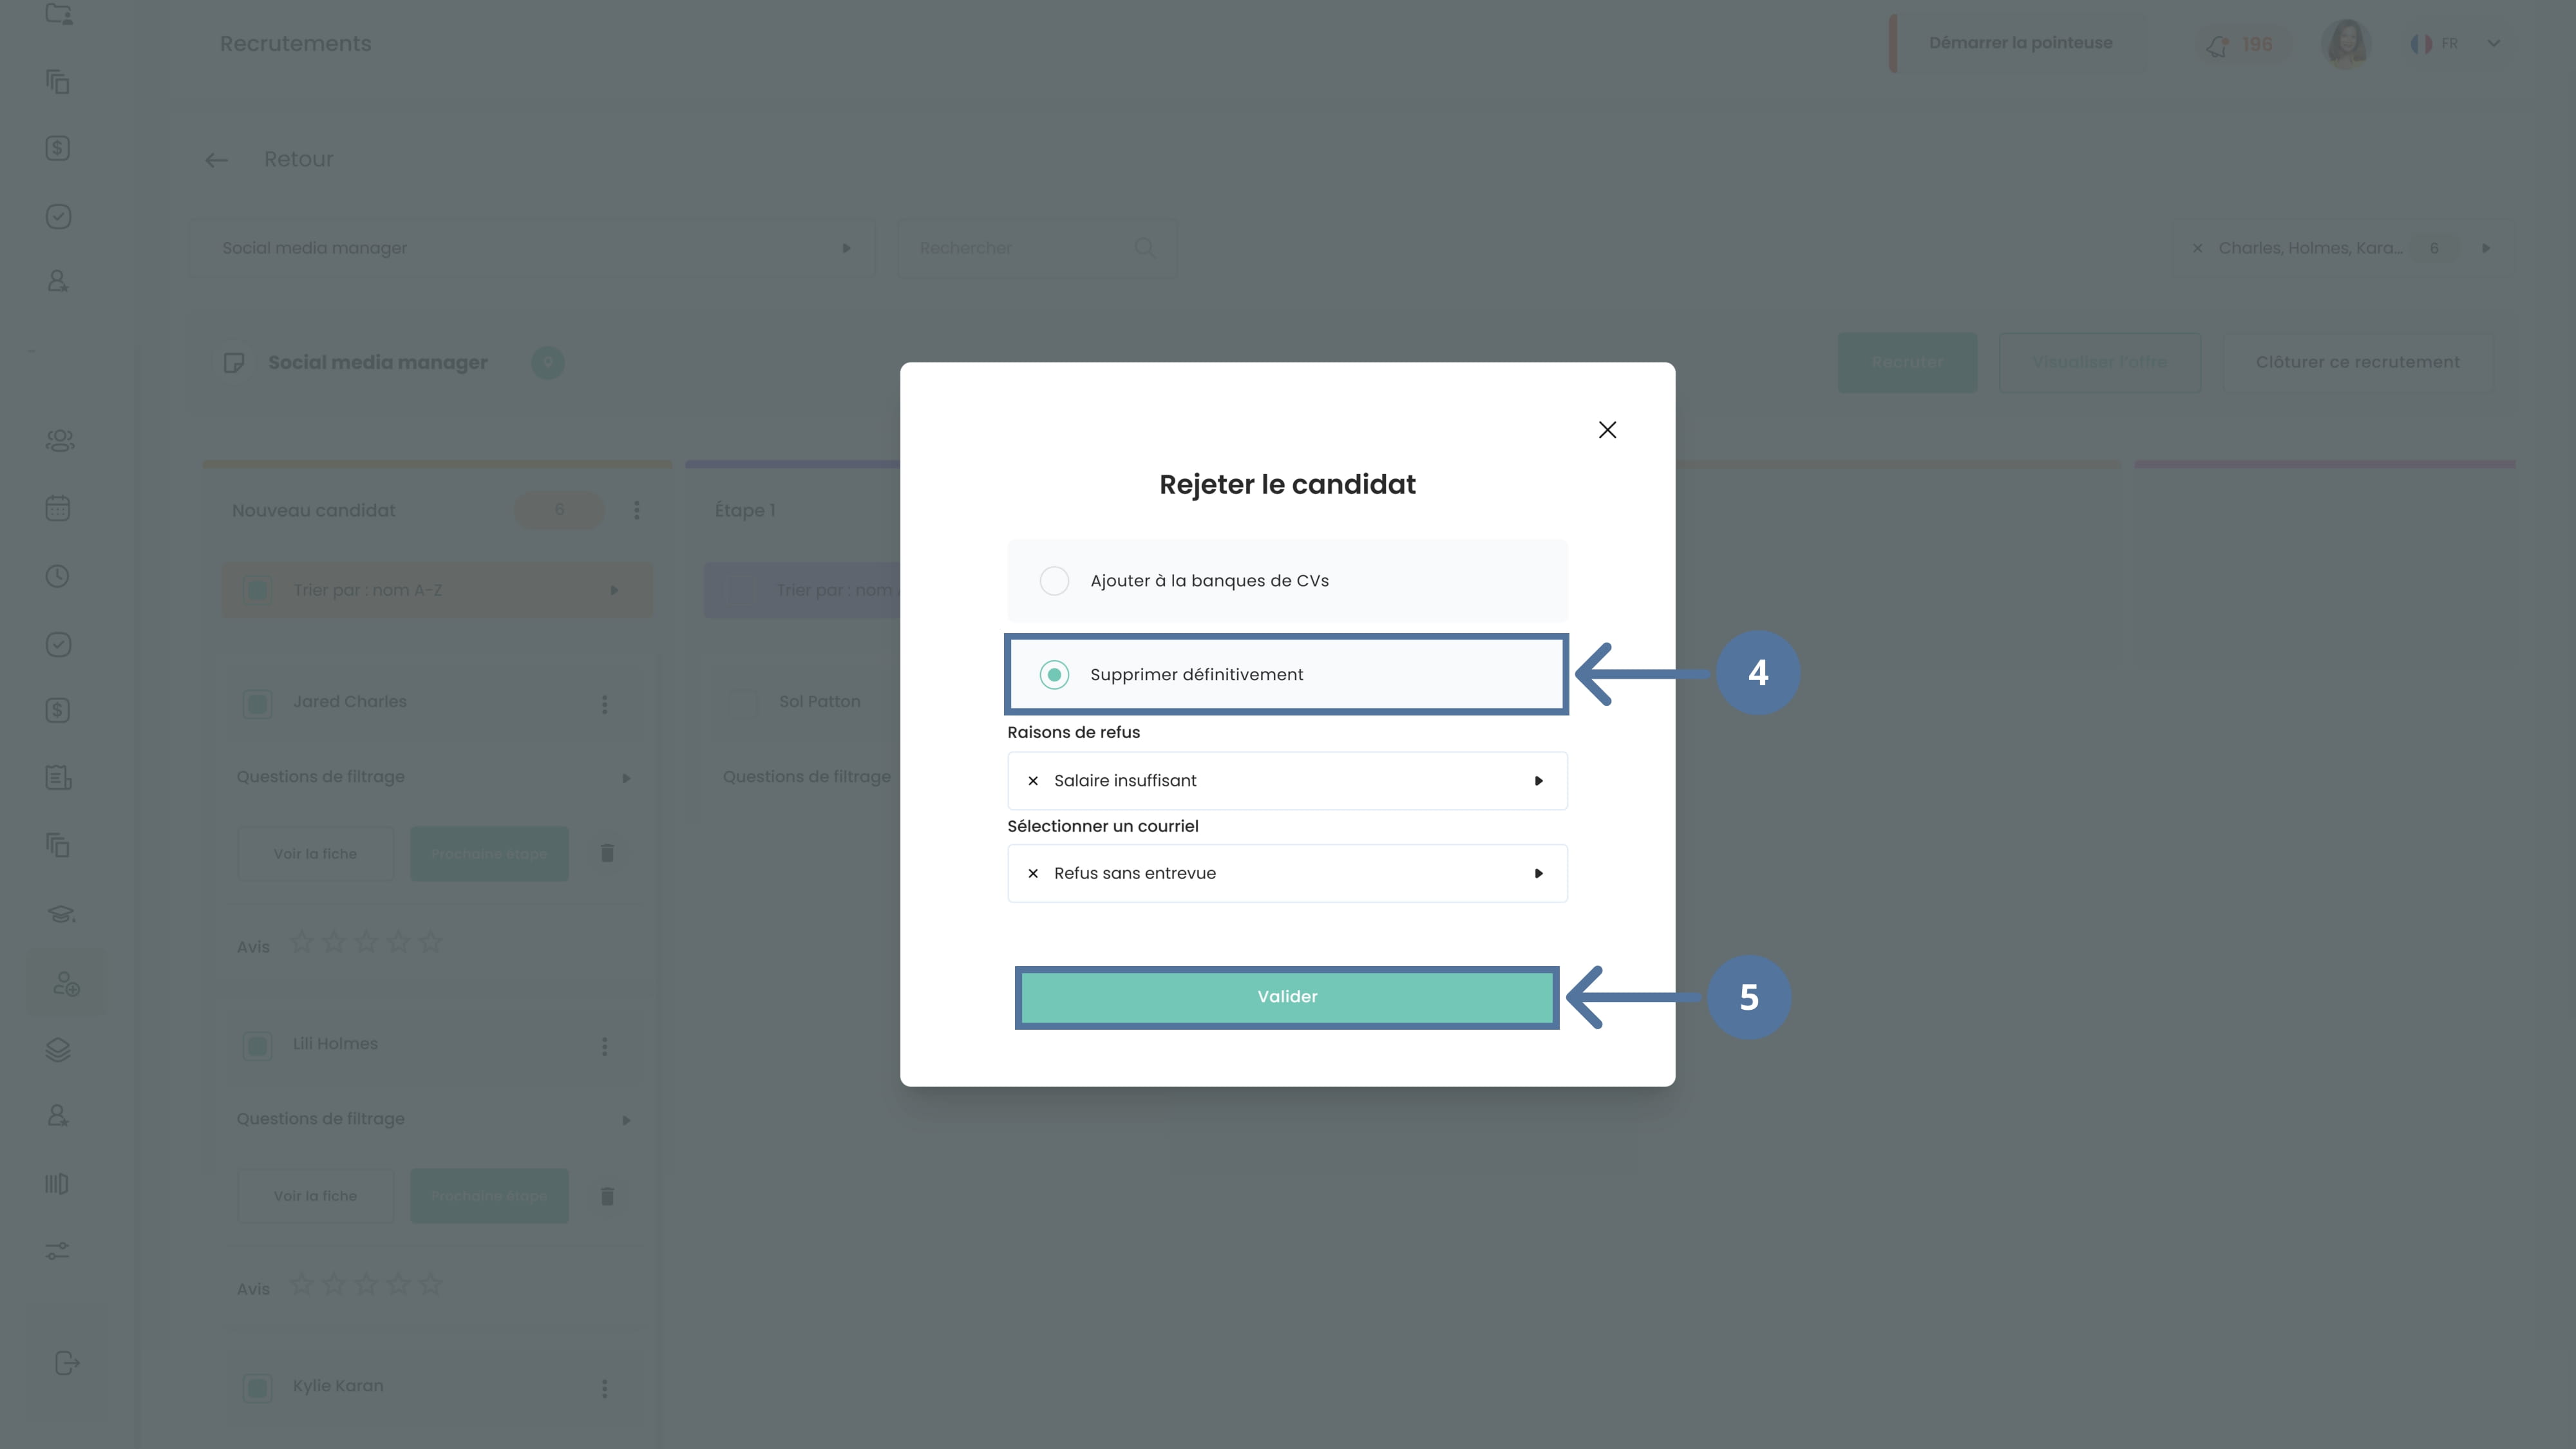Open Lili Holmes three-dot menu

click(604, 1046)
